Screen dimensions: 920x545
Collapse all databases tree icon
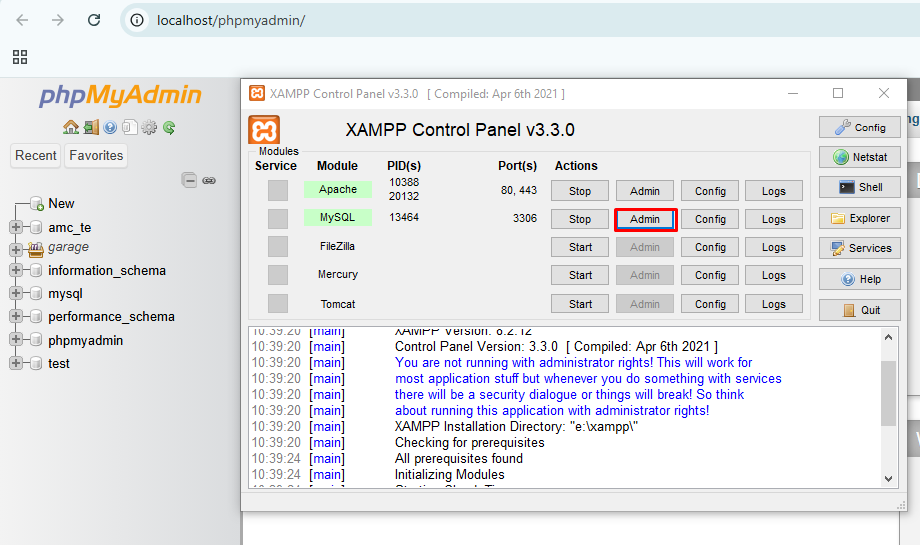click(x=189, y=180)
